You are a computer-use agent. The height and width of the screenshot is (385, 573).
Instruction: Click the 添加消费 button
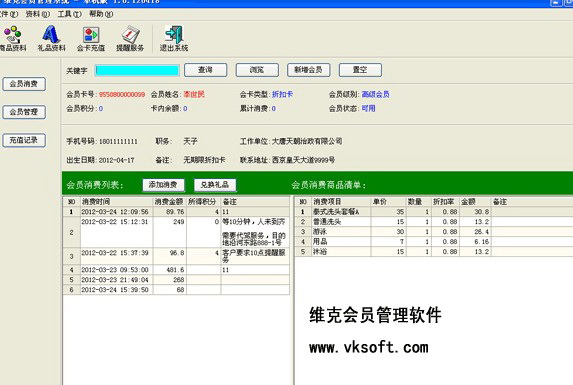(163, 185)
